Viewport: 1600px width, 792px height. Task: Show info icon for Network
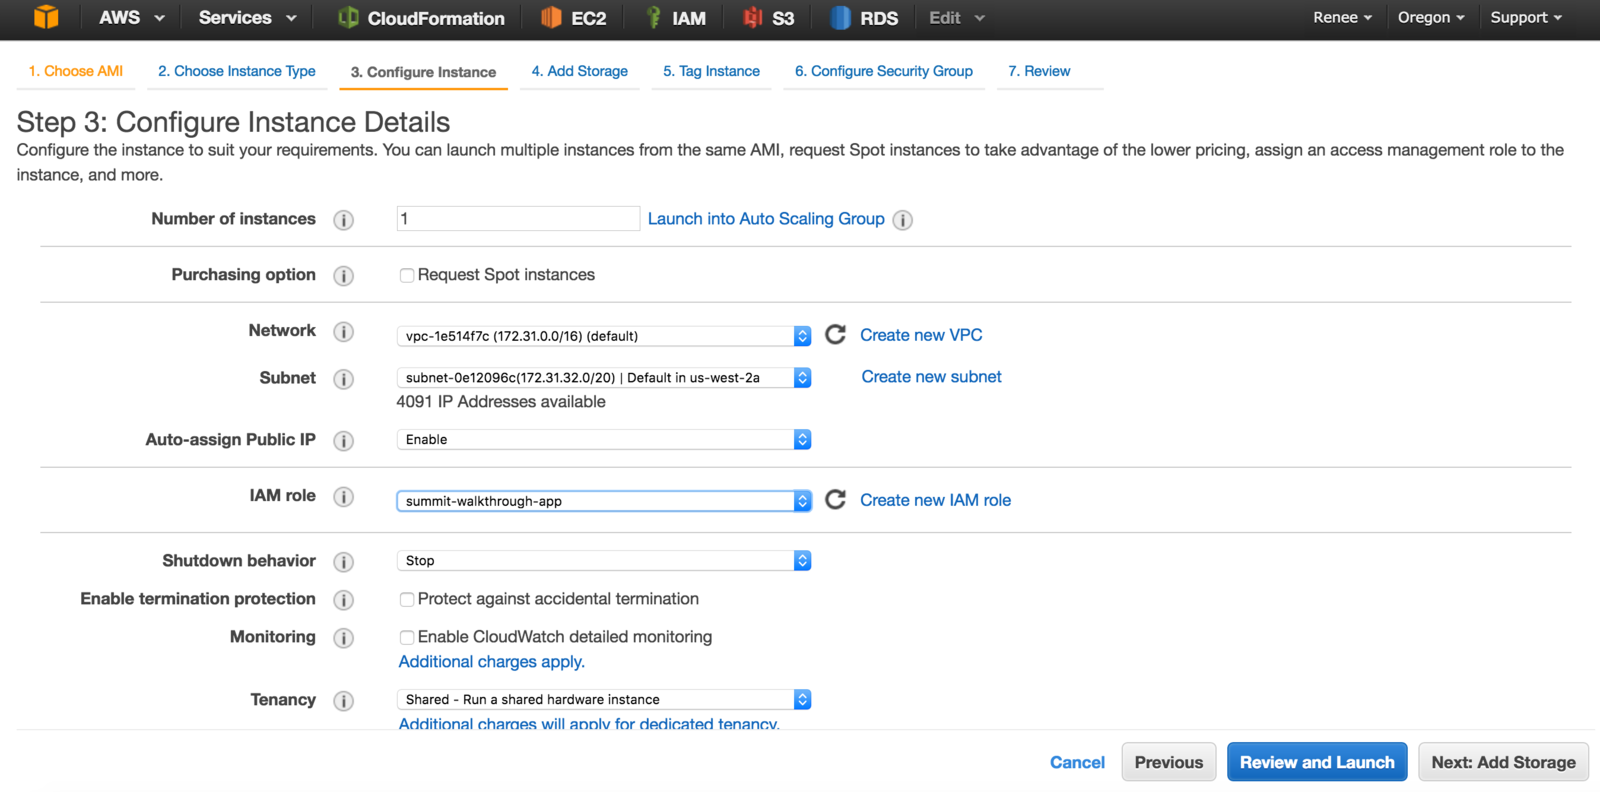coord(344,332)
